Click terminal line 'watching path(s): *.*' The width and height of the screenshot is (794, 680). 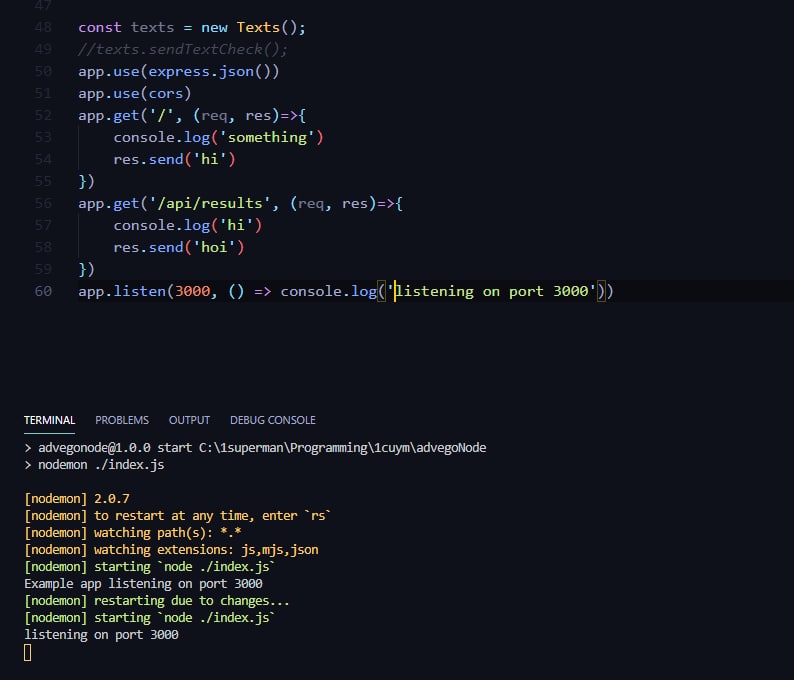(x=133, y=533)
